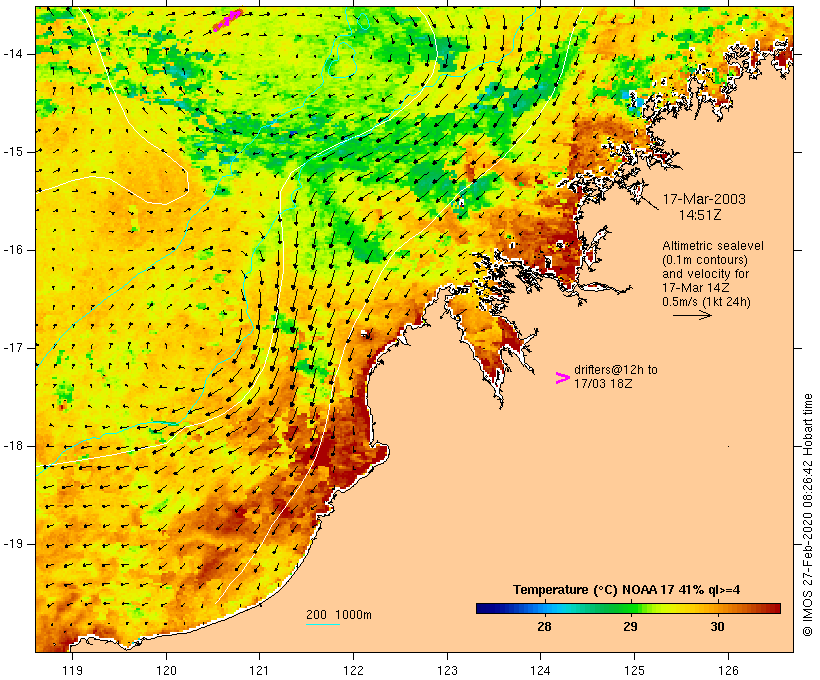Click the colorbar tick label 30
820x680 pixels.
(x=717, y=626)
